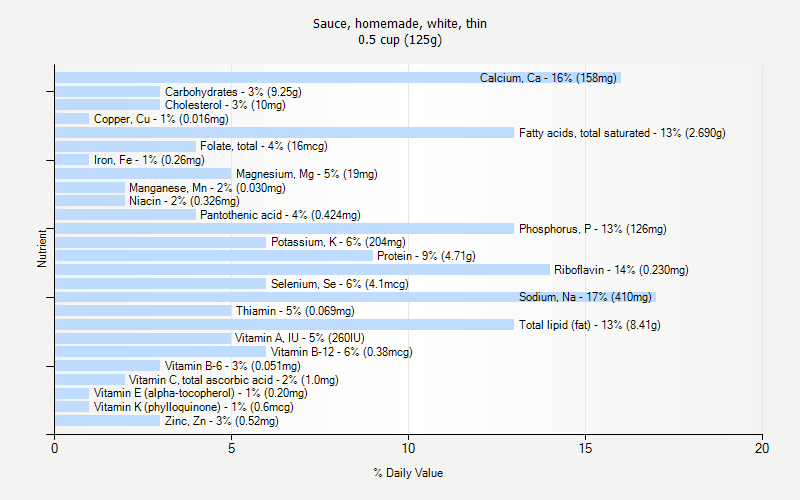Click the Folate, total - 4% (16mcg) label
This screenshot has height=500, width=800.
point(264,146)
